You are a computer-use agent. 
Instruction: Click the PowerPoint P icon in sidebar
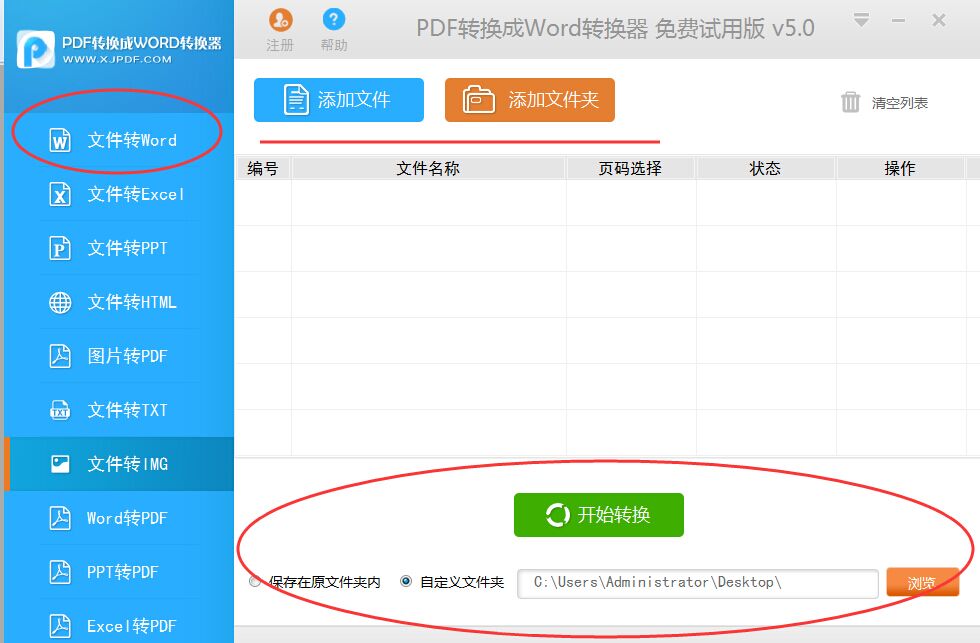pyautogui.click(x=60, y=248)
